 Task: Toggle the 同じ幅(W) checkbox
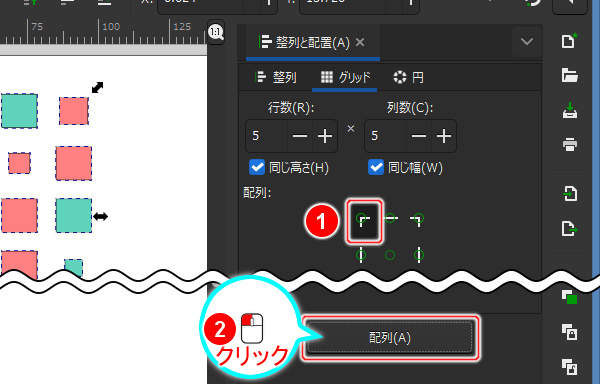pos(376,168)
